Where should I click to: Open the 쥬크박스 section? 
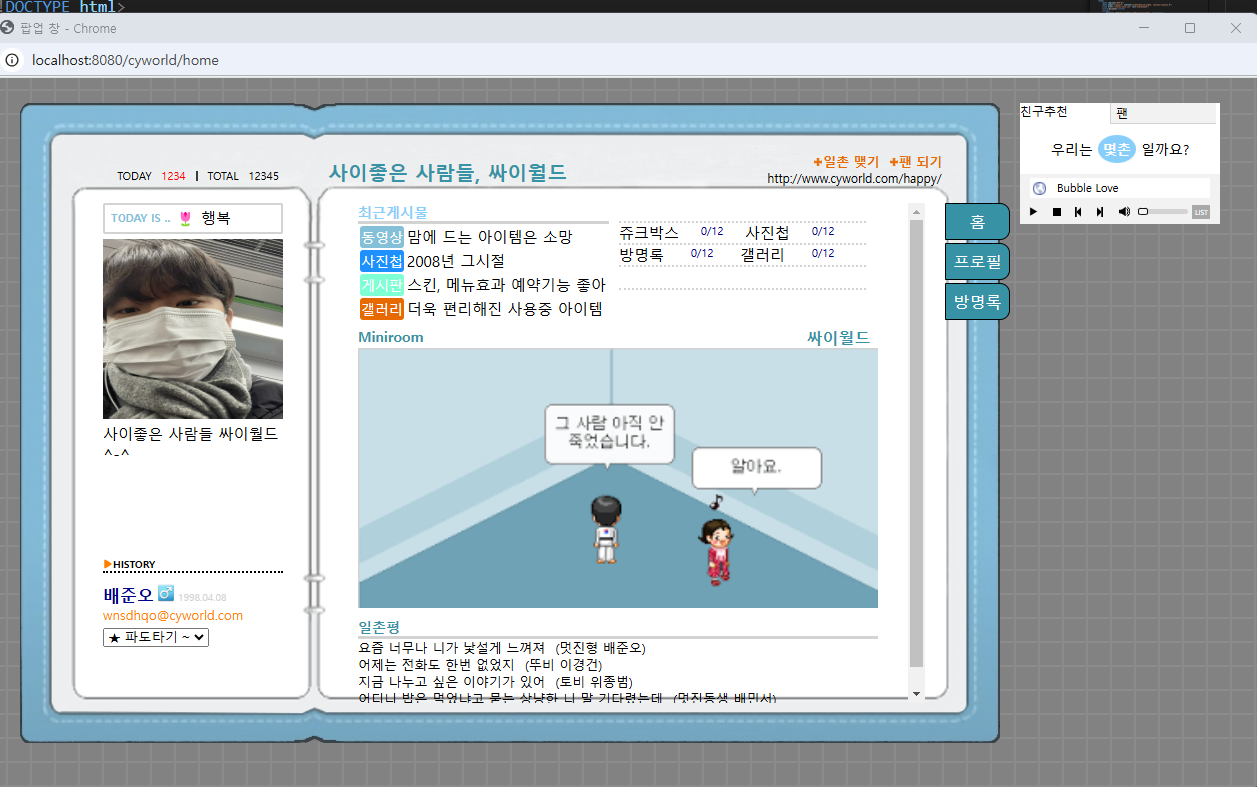pos(649,232)
